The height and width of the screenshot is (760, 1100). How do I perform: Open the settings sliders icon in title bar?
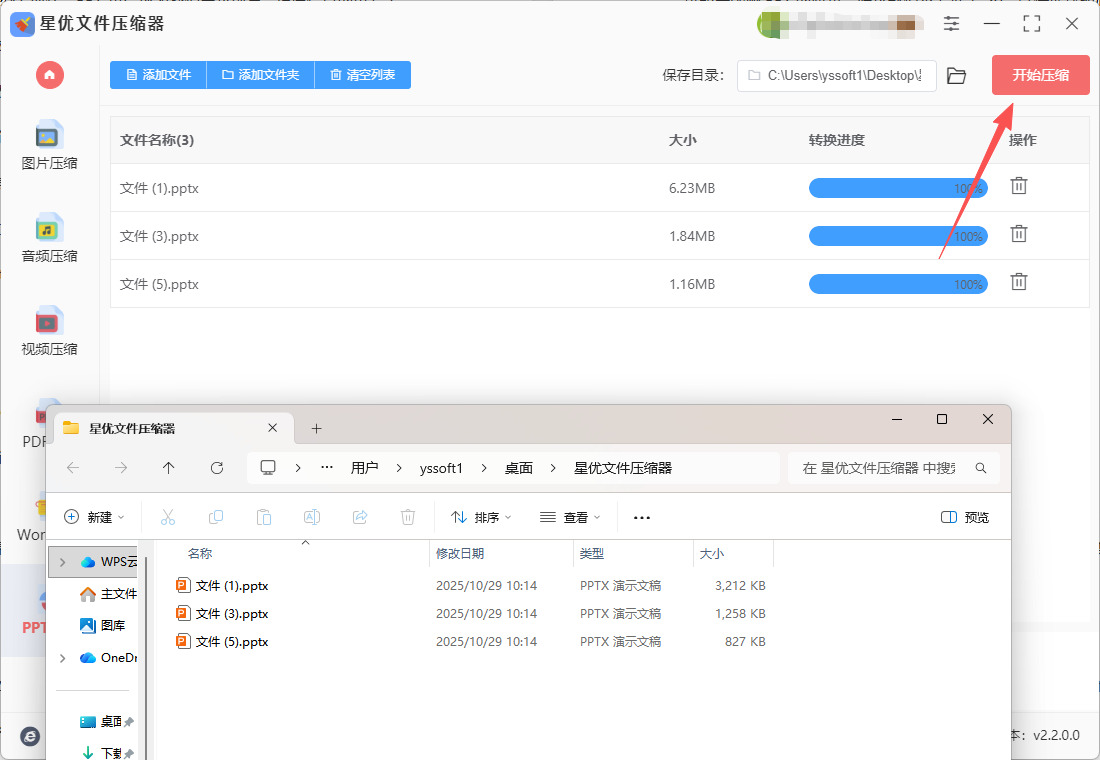pos(951,24)
